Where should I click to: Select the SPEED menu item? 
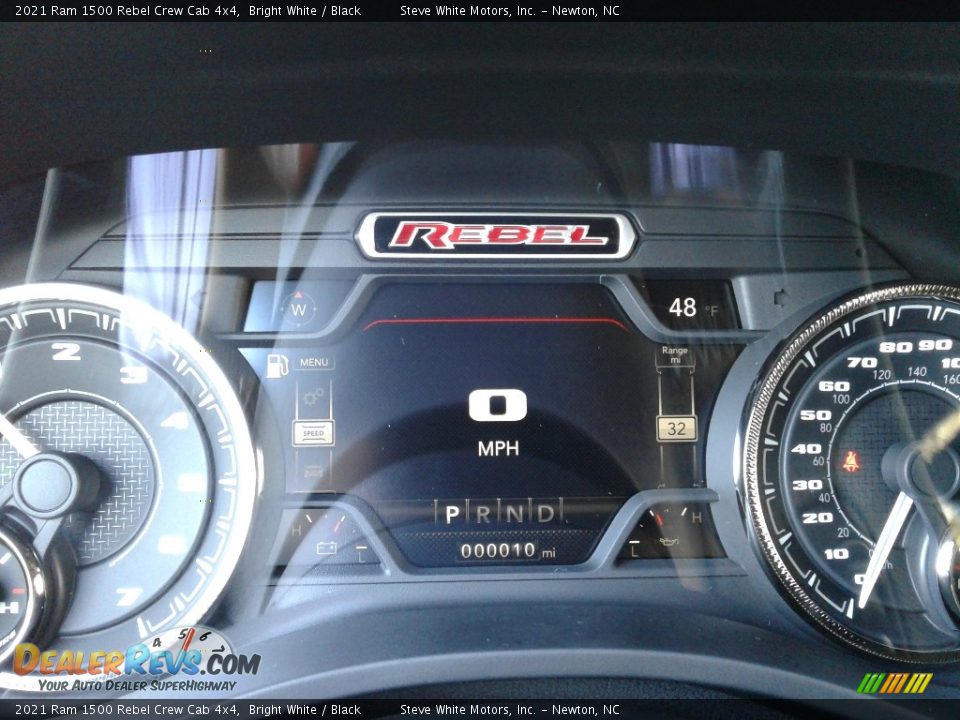pos(313,433)
